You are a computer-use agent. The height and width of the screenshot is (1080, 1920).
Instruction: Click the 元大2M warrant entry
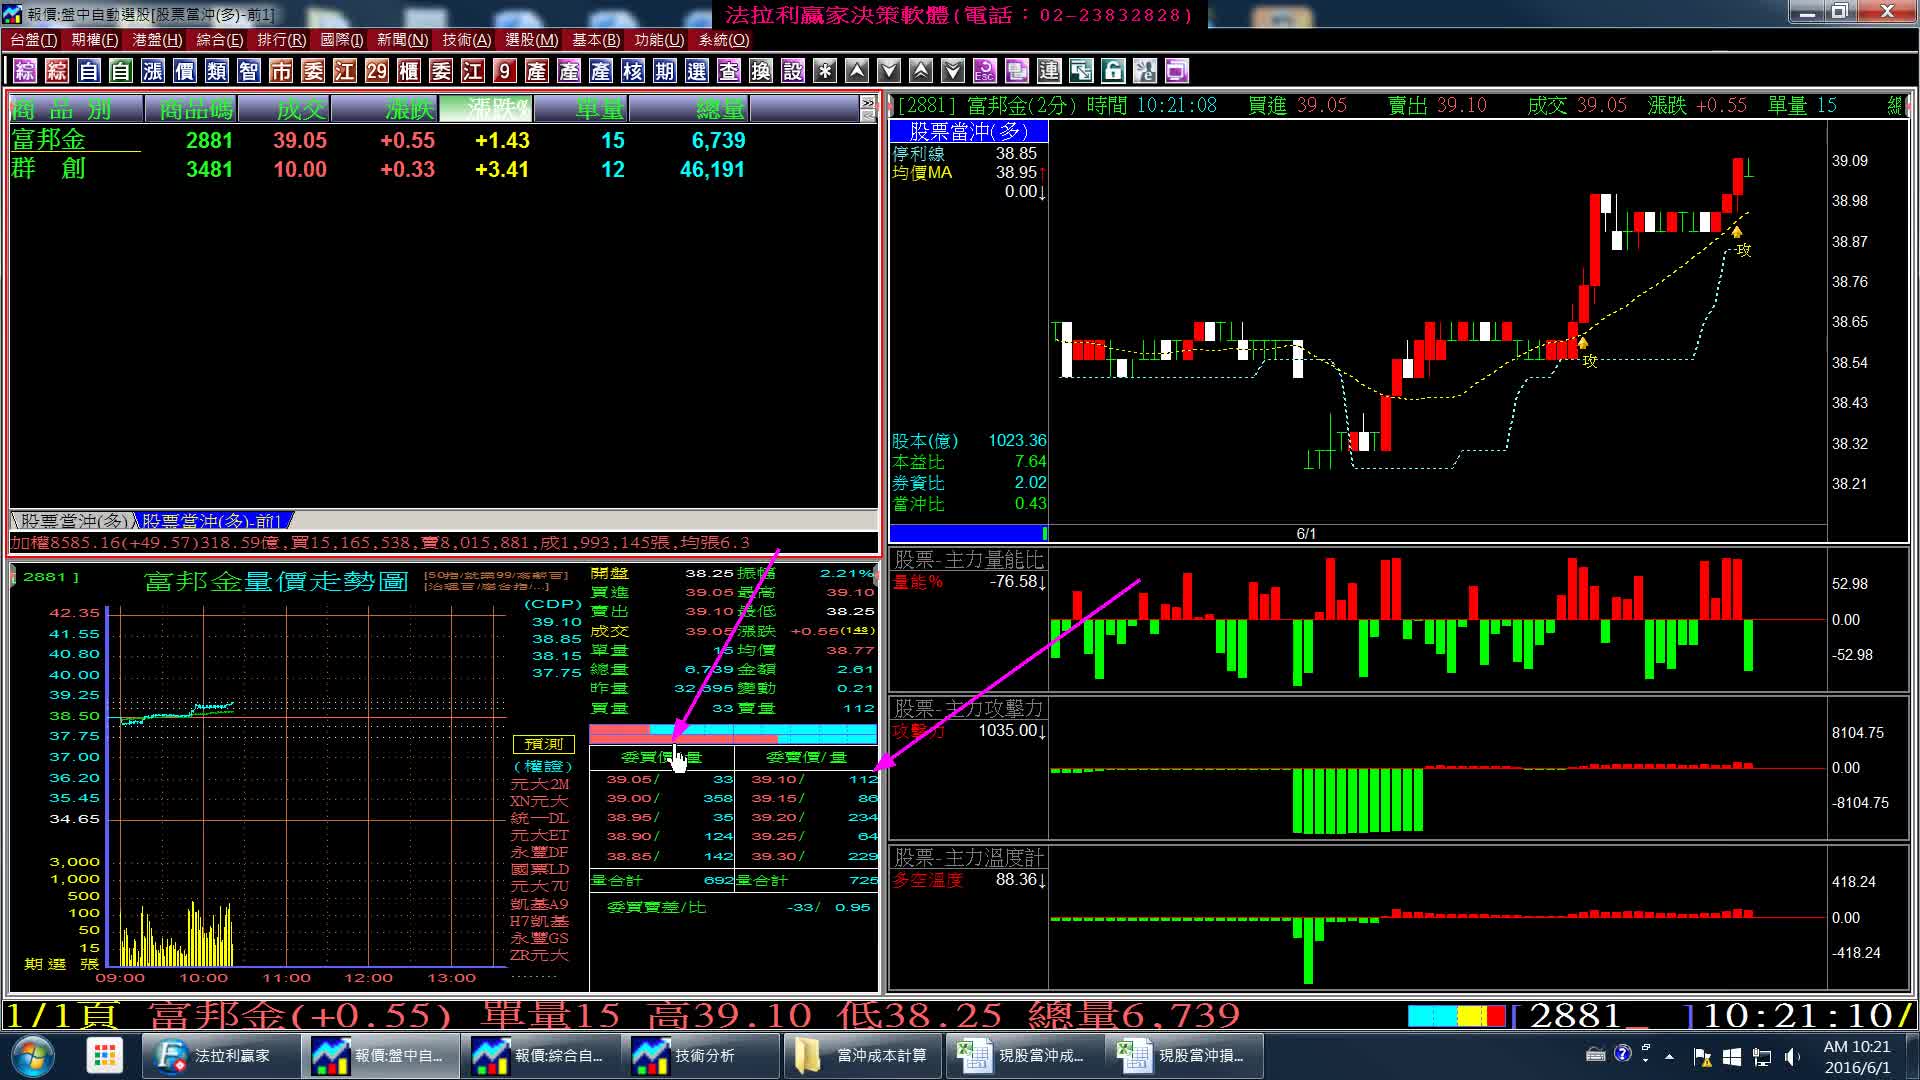[540, 784]
